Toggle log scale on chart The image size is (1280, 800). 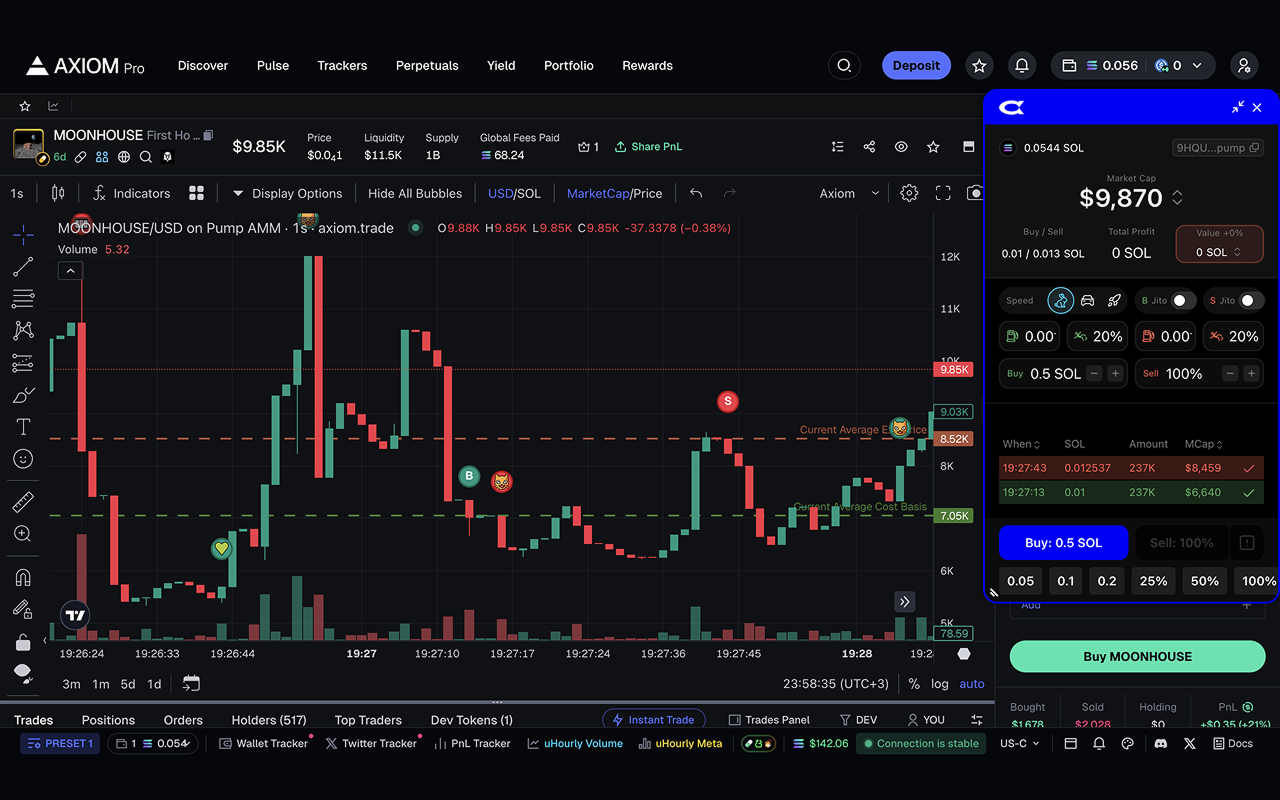tap(940, 684)
